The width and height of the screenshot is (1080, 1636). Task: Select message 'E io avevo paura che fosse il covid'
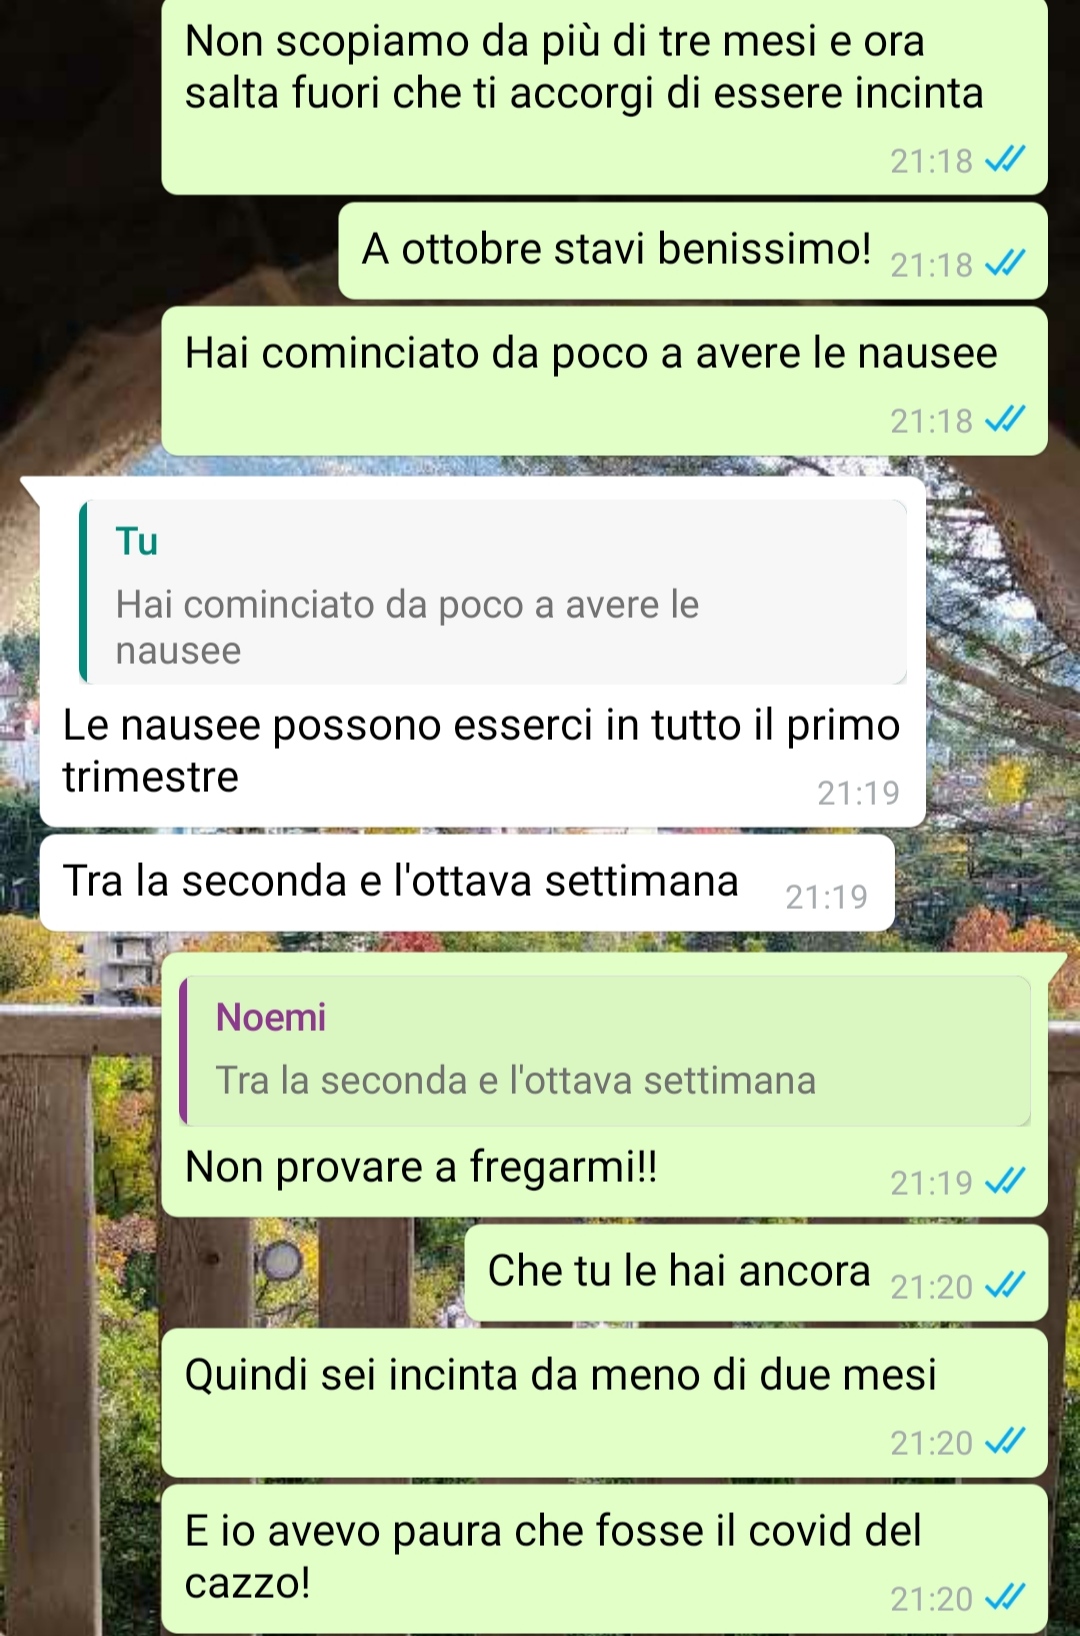click(604, 1559)
